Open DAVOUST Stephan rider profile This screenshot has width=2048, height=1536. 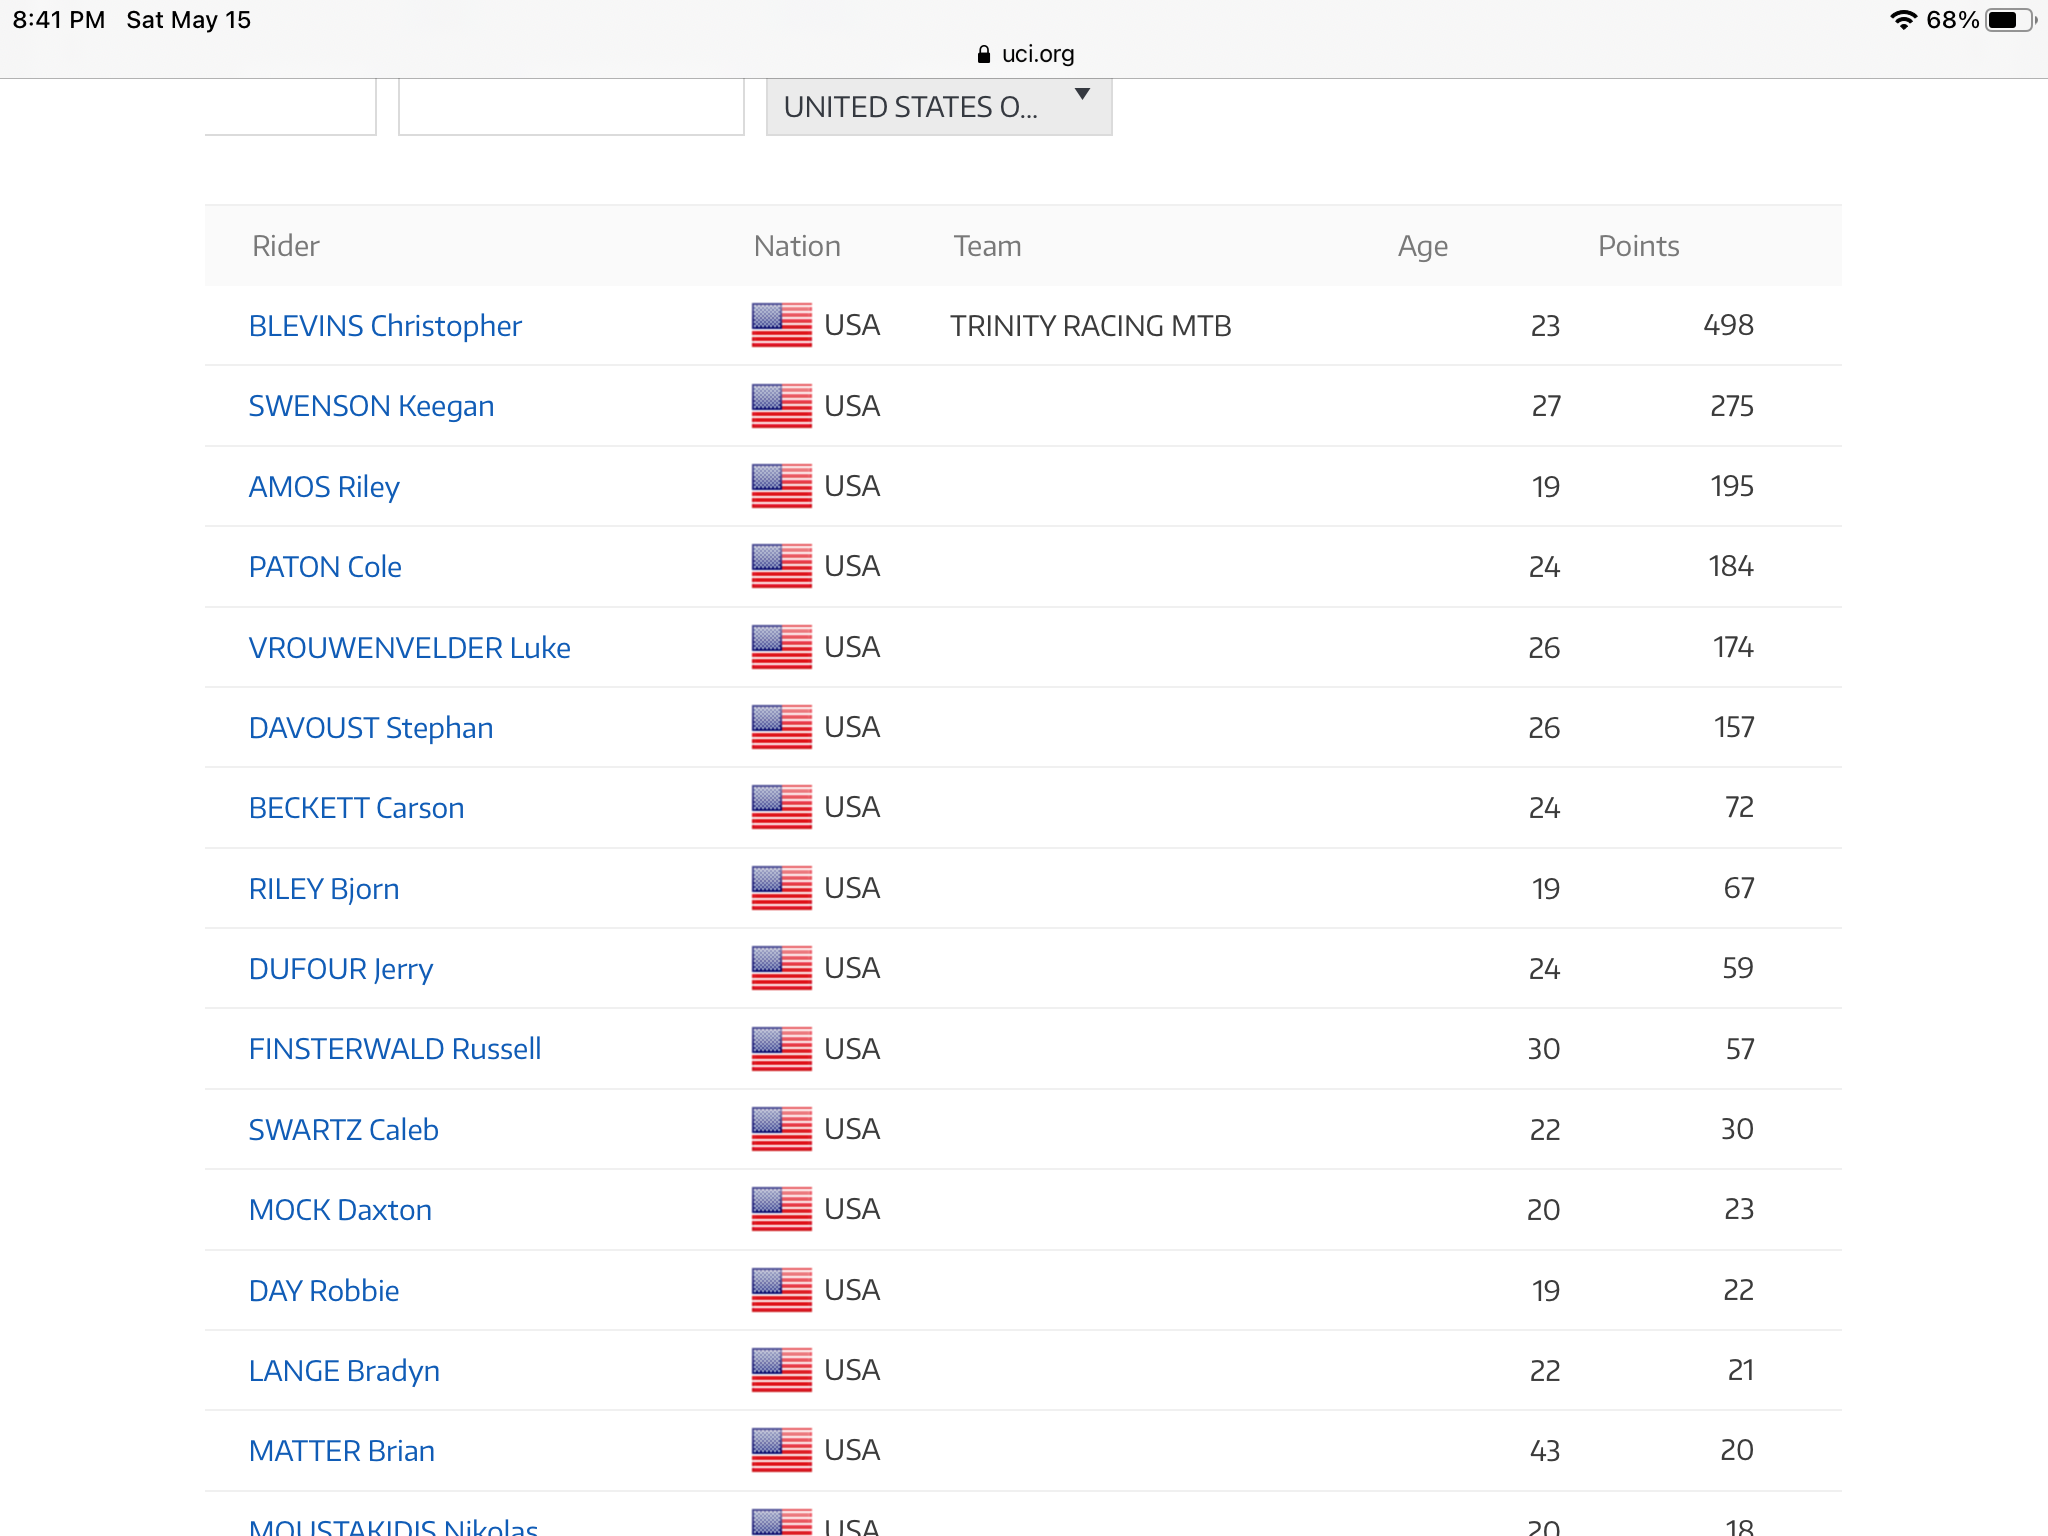(x=371, y=728)
